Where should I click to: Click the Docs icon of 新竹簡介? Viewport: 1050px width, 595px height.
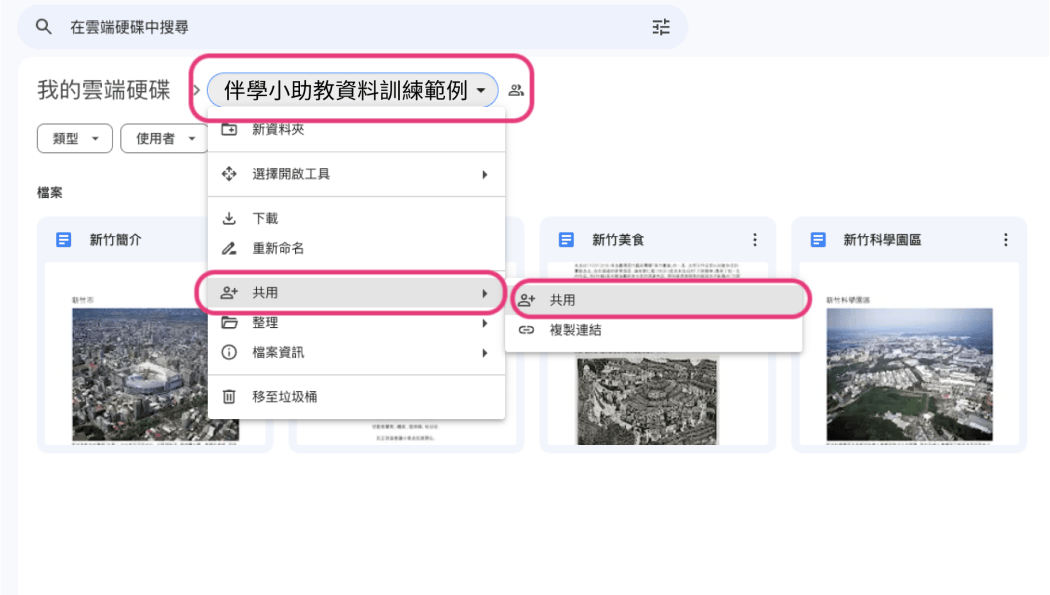tap(64, 240)
